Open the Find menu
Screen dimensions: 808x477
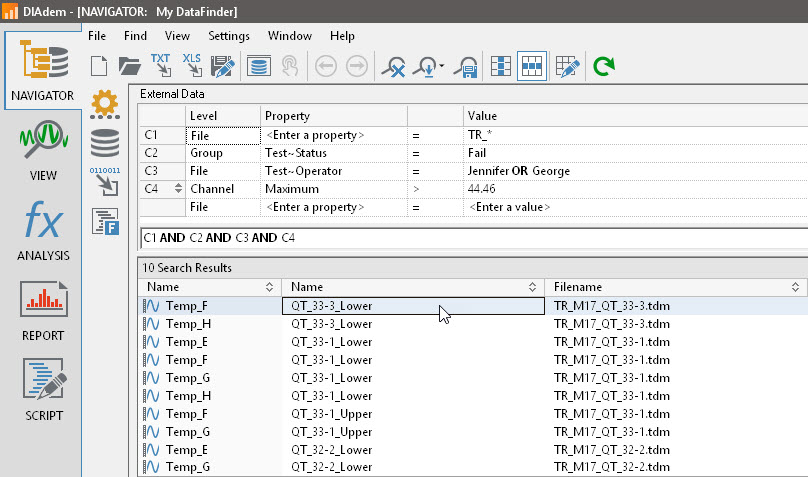click(135, 36)
